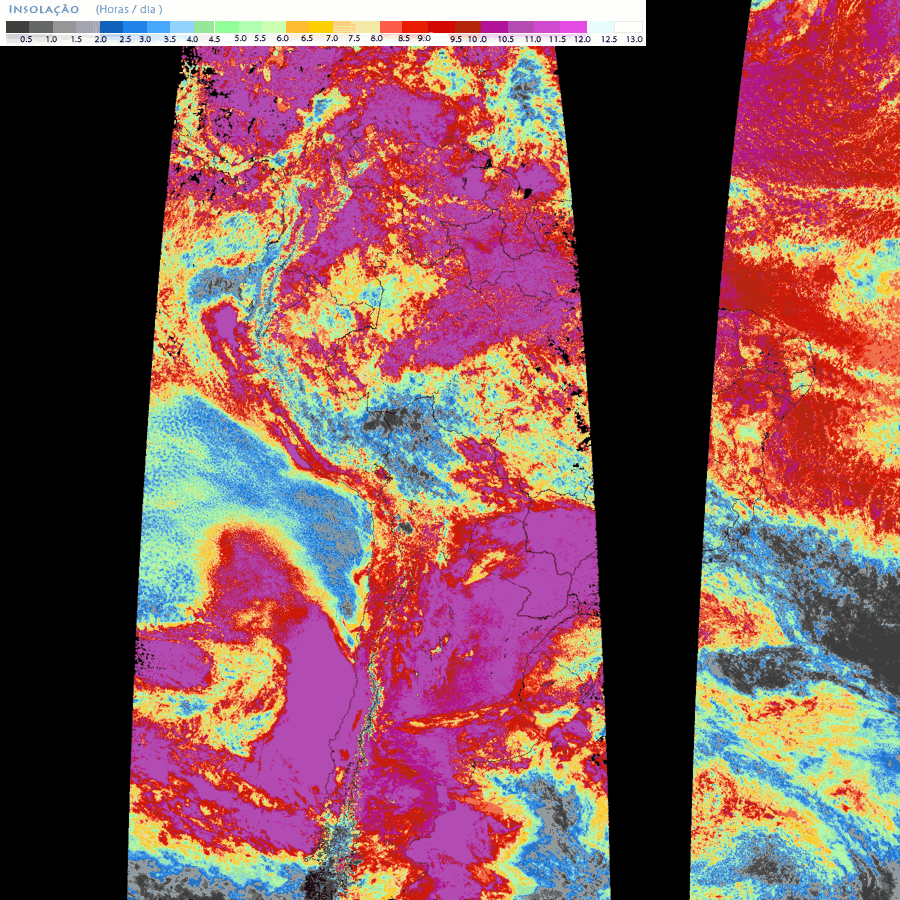
Task: Click the '3.0' scale value
Action: coord(145,39)
